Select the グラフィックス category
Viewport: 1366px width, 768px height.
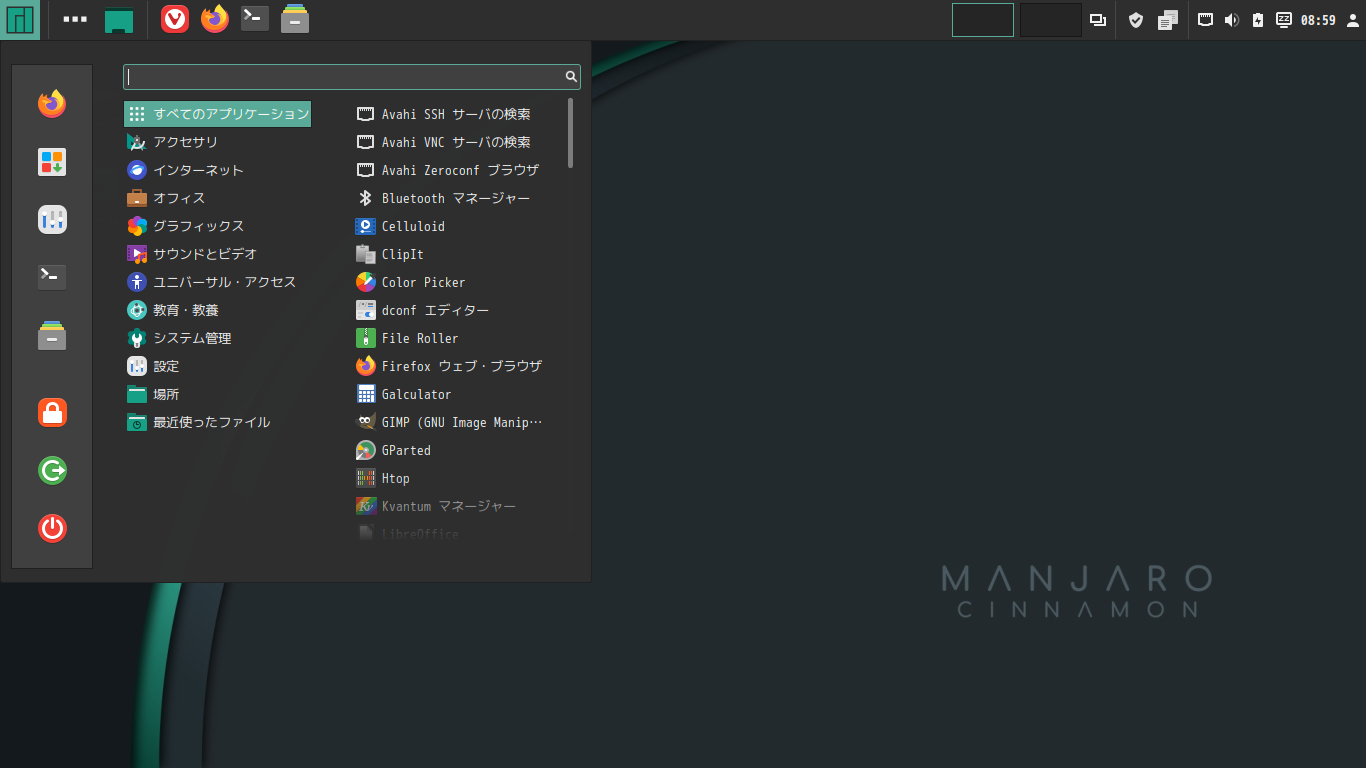(217, 226)
